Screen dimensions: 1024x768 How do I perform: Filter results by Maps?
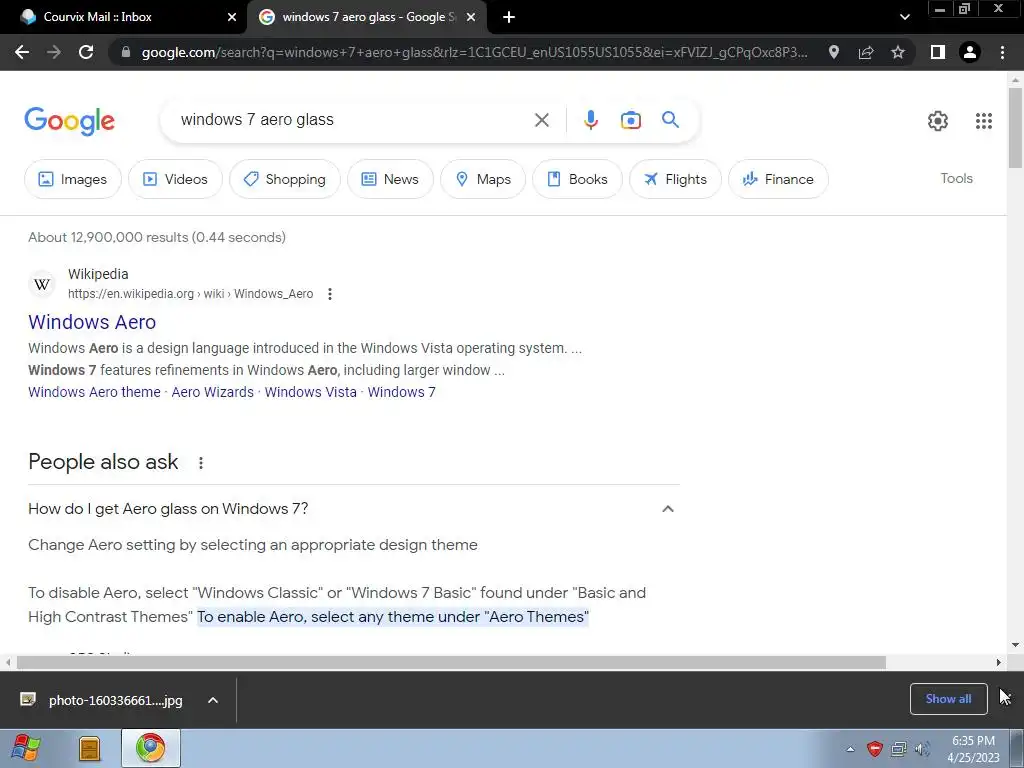483,179
